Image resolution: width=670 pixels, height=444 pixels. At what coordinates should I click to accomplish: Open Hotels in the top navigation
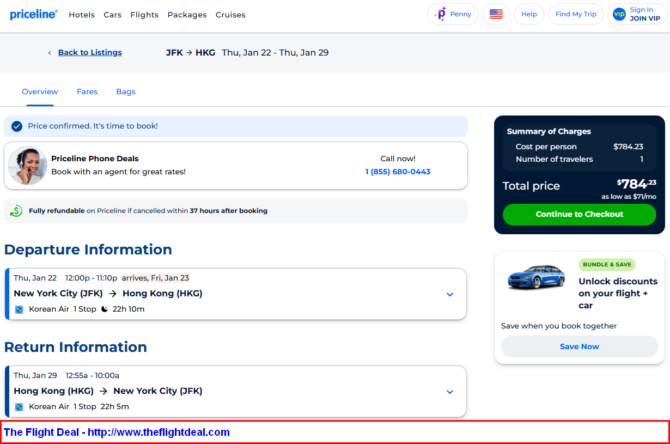click(82, 15)
